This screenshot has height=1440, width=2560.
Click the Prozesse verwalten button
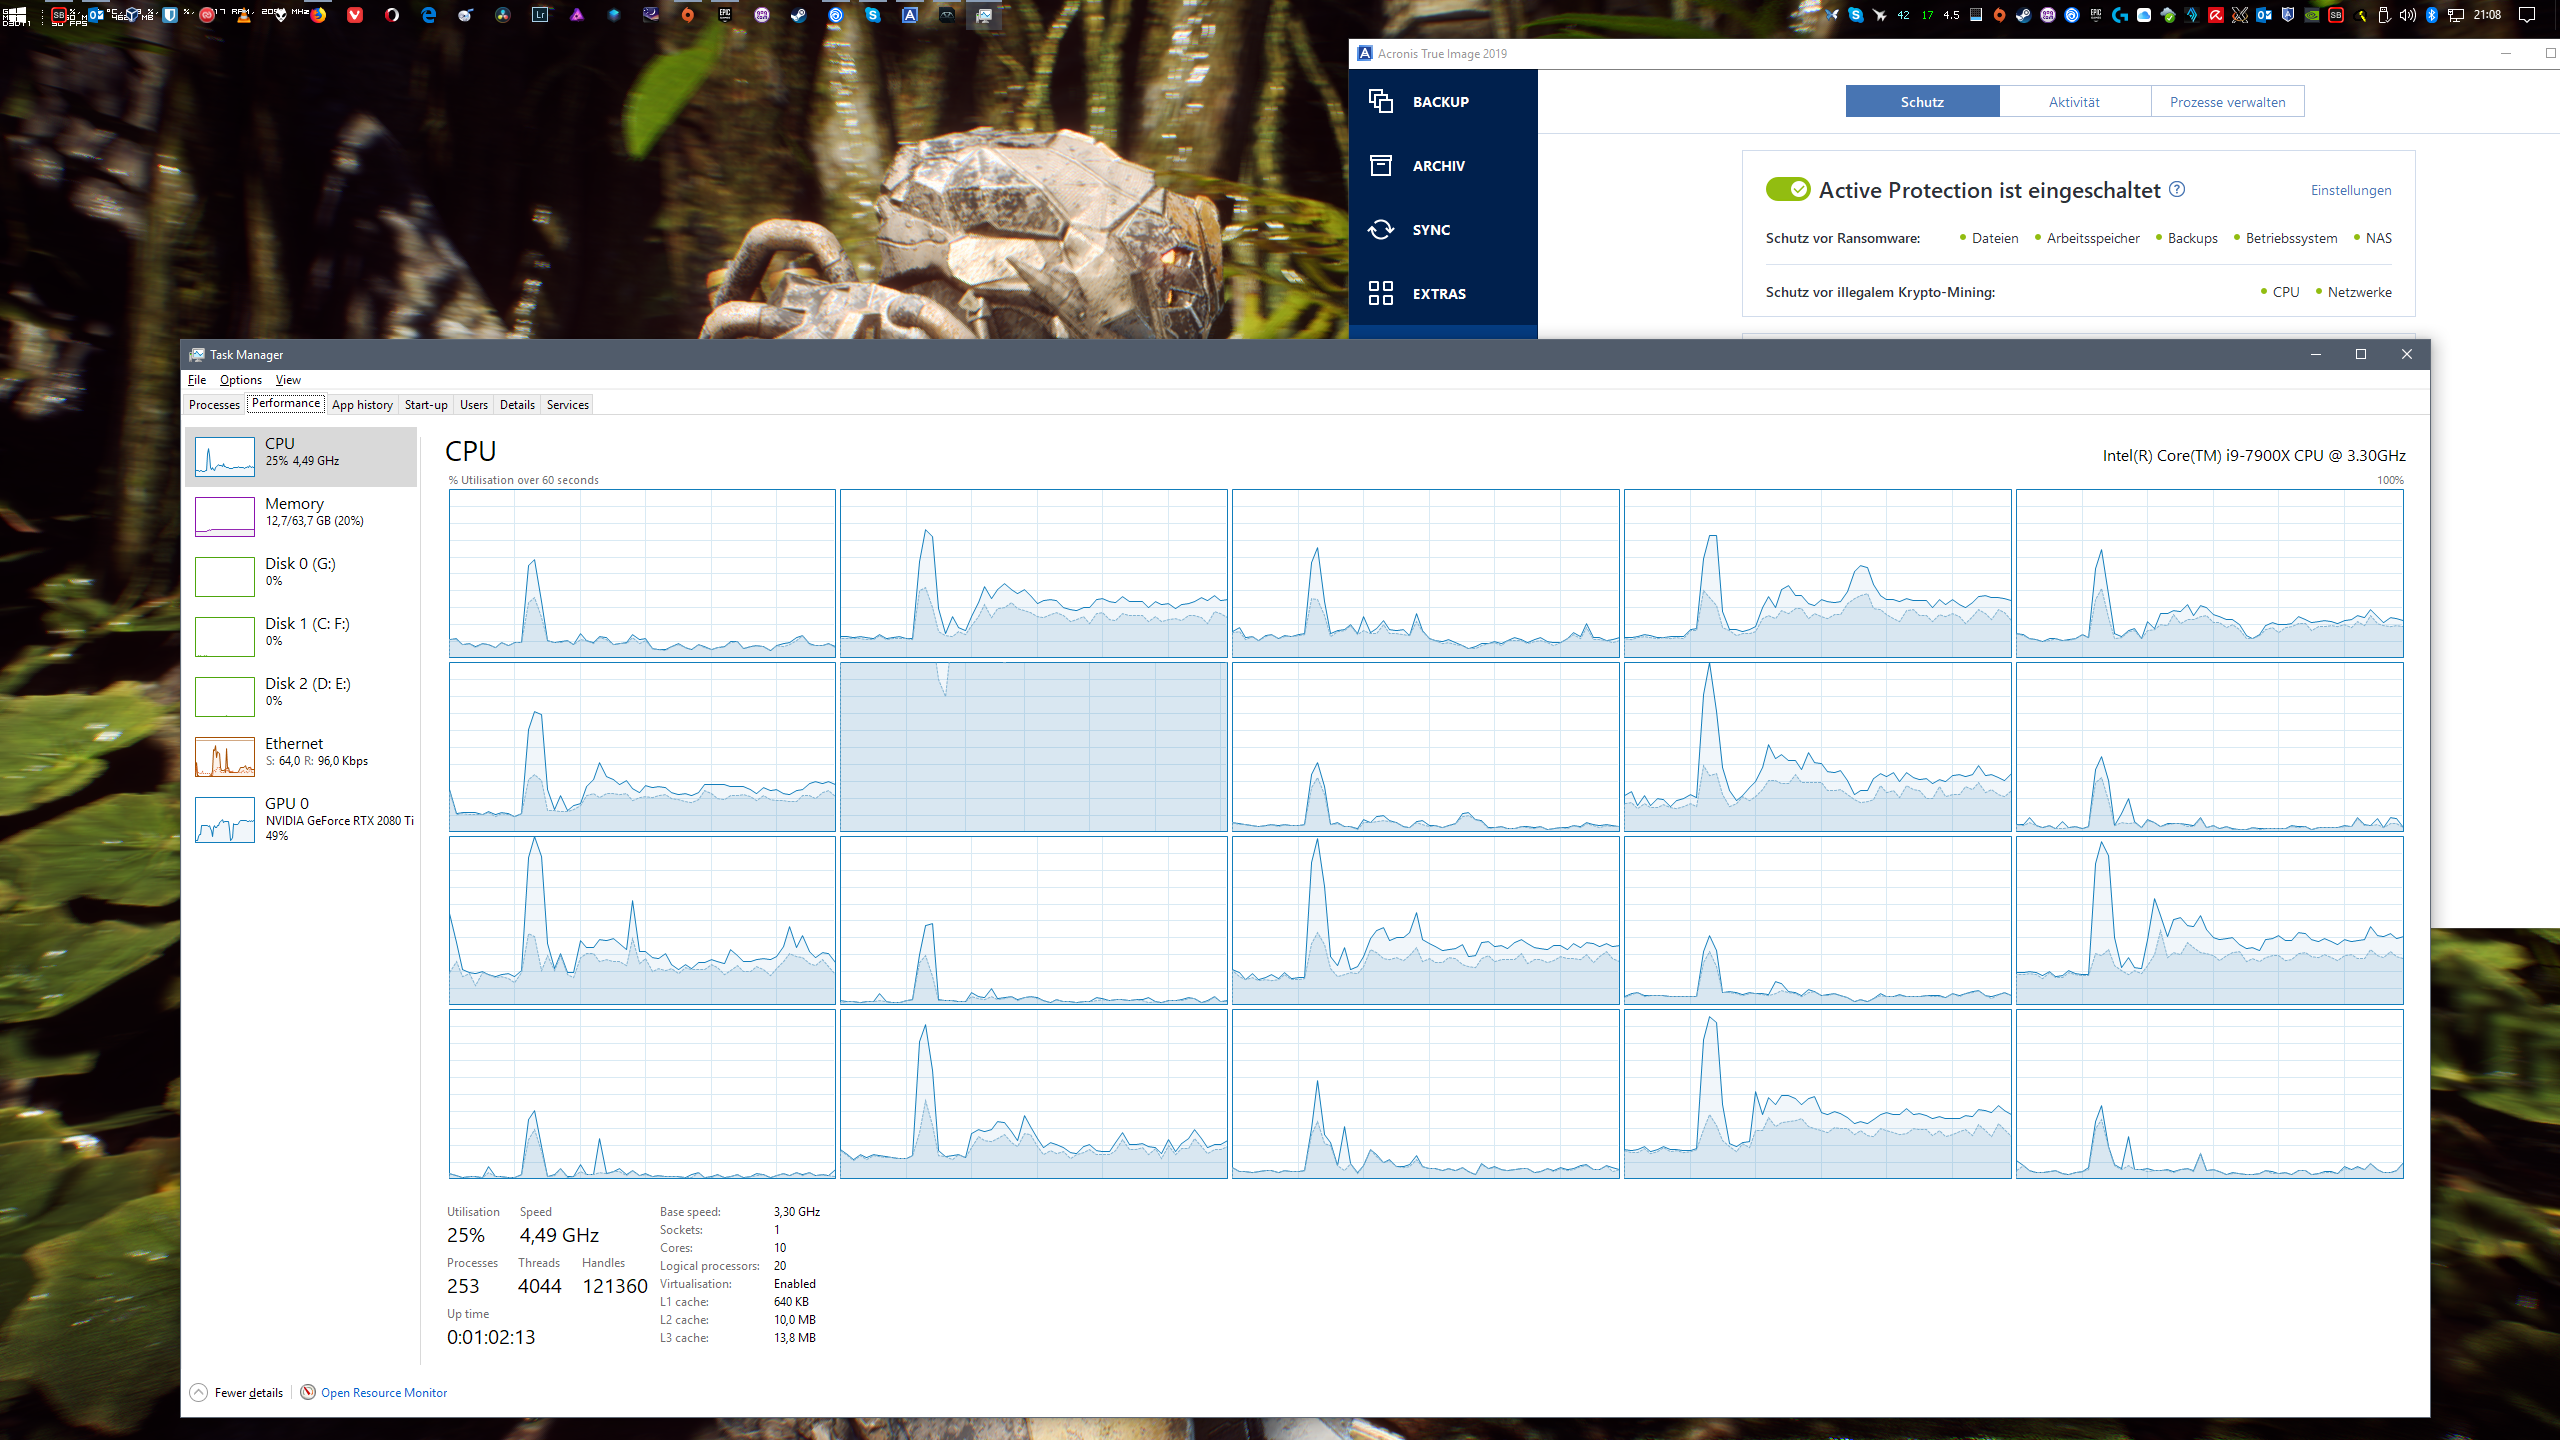coord(2227,102)
